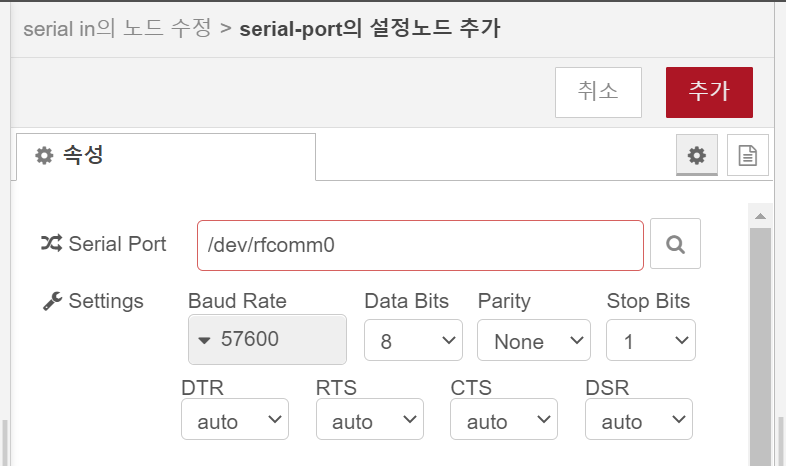Open the RTS auto dropdown

click(x=369, y=419)
